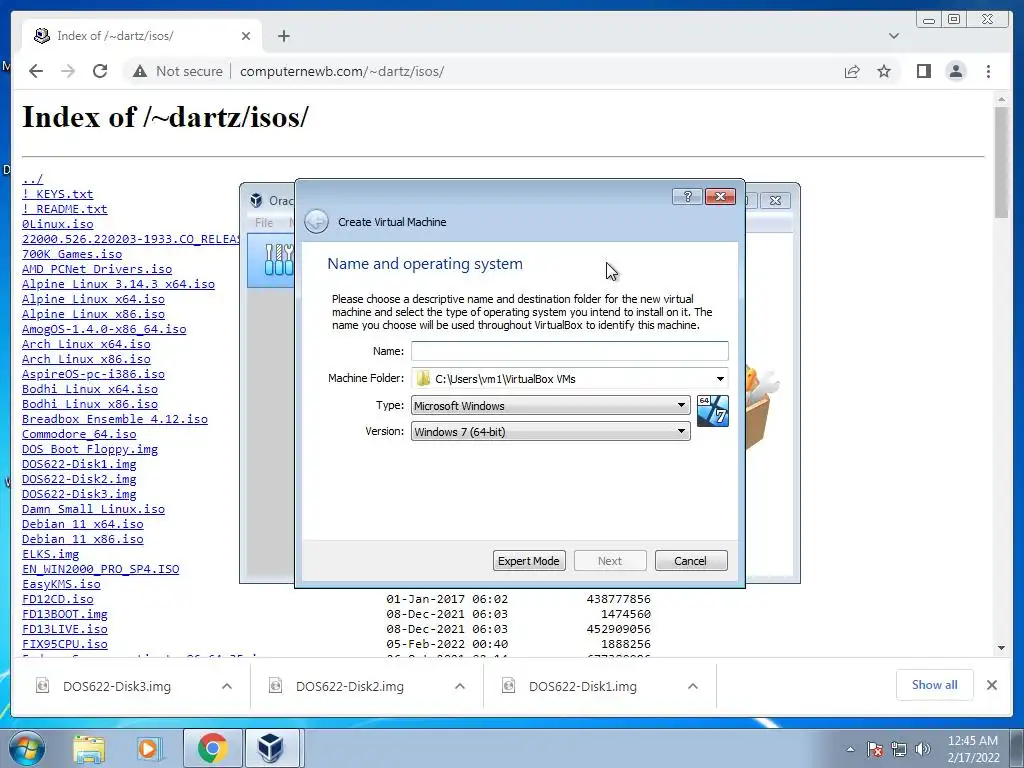Open the 700K_Games.iso link
This screenshot has width=1024, height=768.
tap(72, 254)
